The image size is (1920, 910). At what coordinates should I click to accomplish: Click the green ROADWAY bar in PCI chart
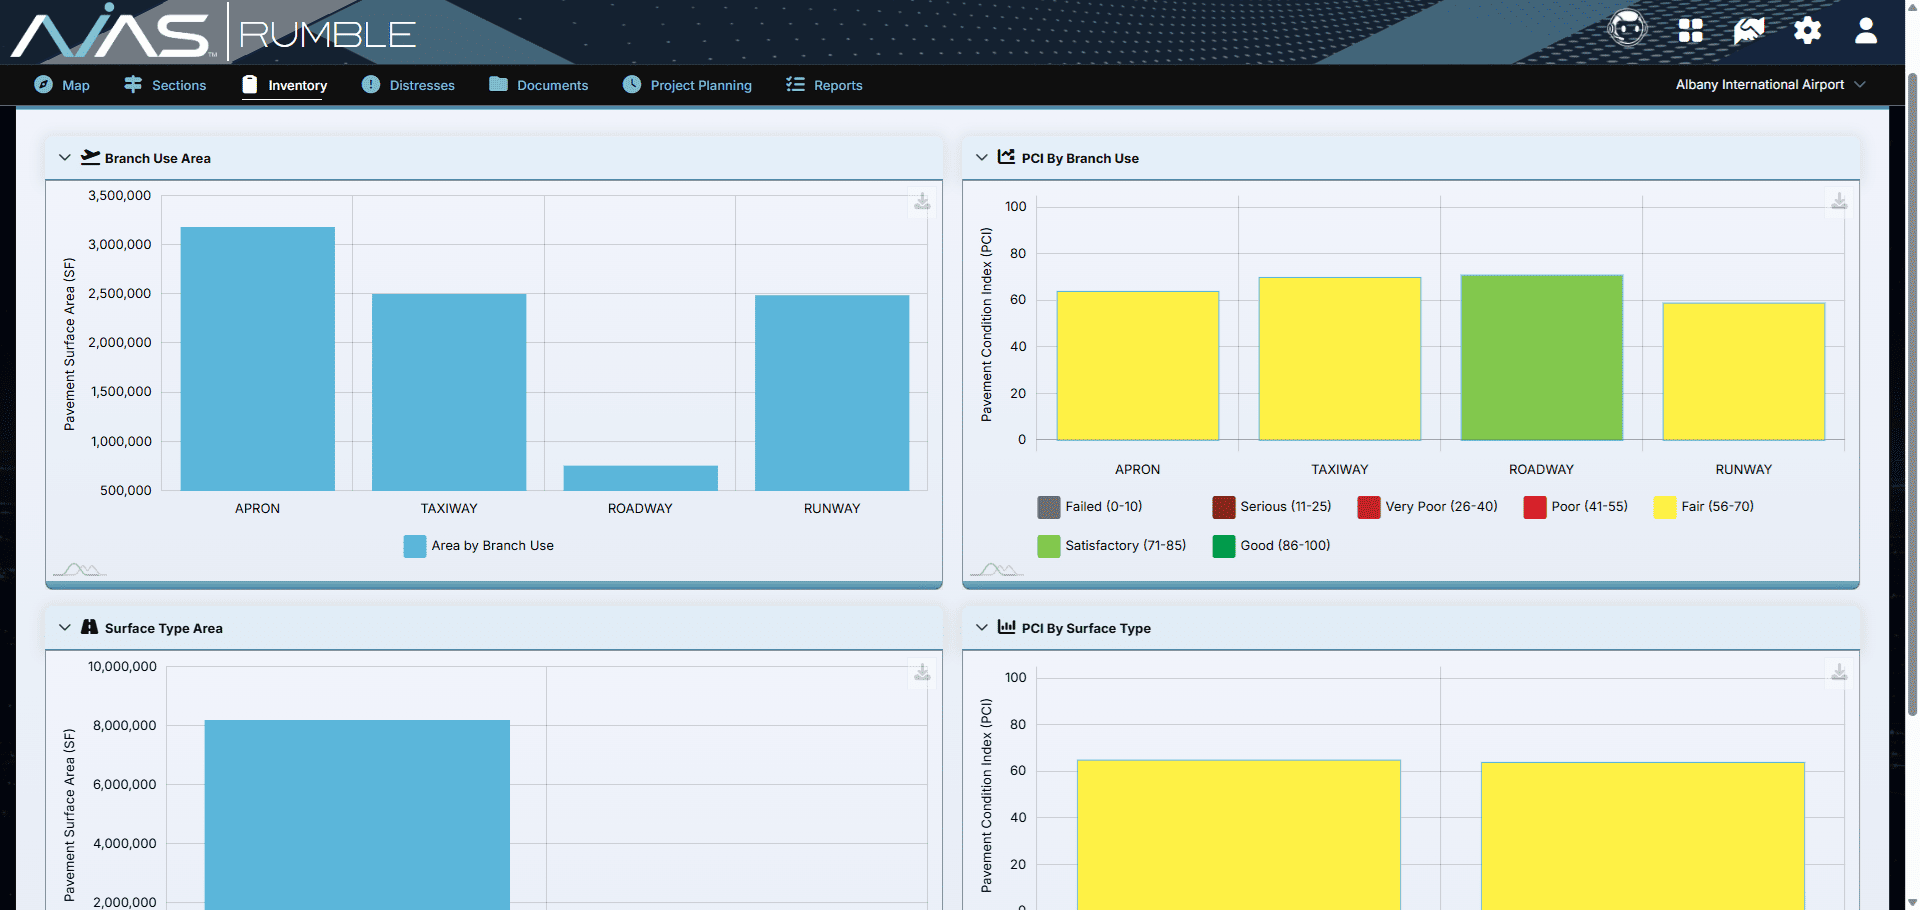click(x=1541, y=357)
